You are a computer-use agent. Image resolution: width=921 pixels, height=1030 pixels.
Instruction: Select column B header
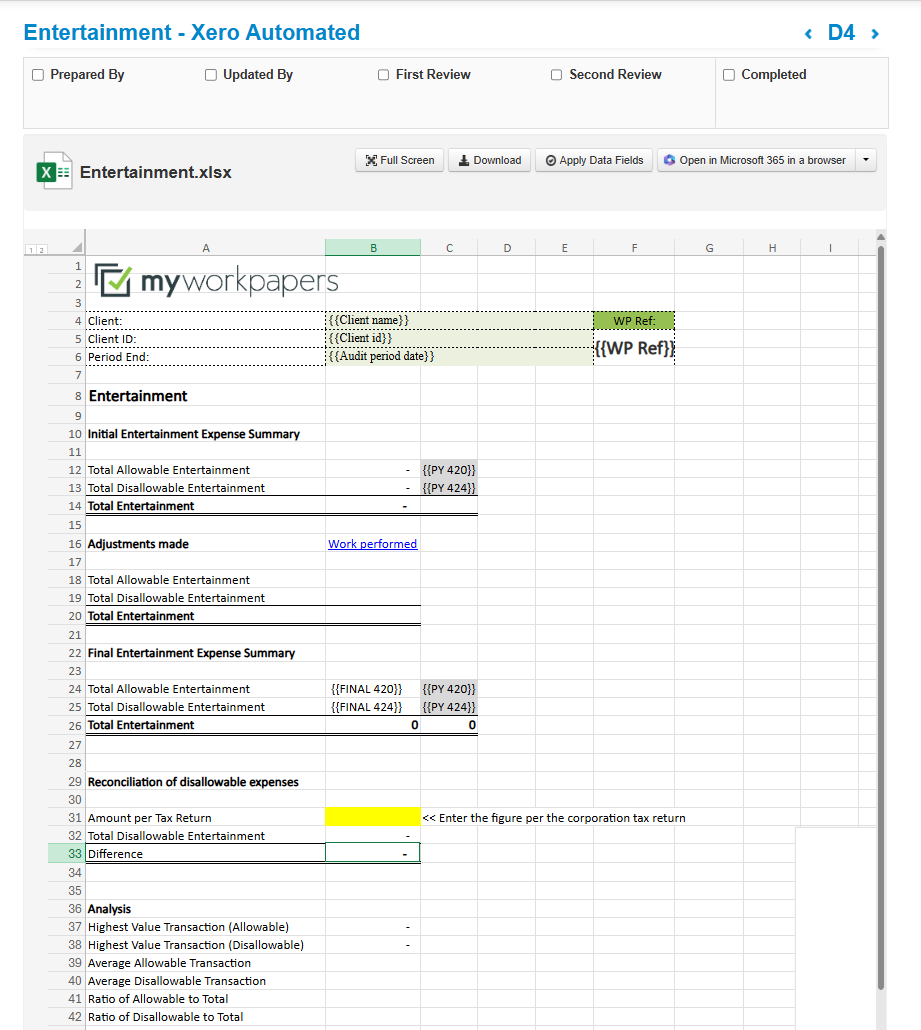373,248
